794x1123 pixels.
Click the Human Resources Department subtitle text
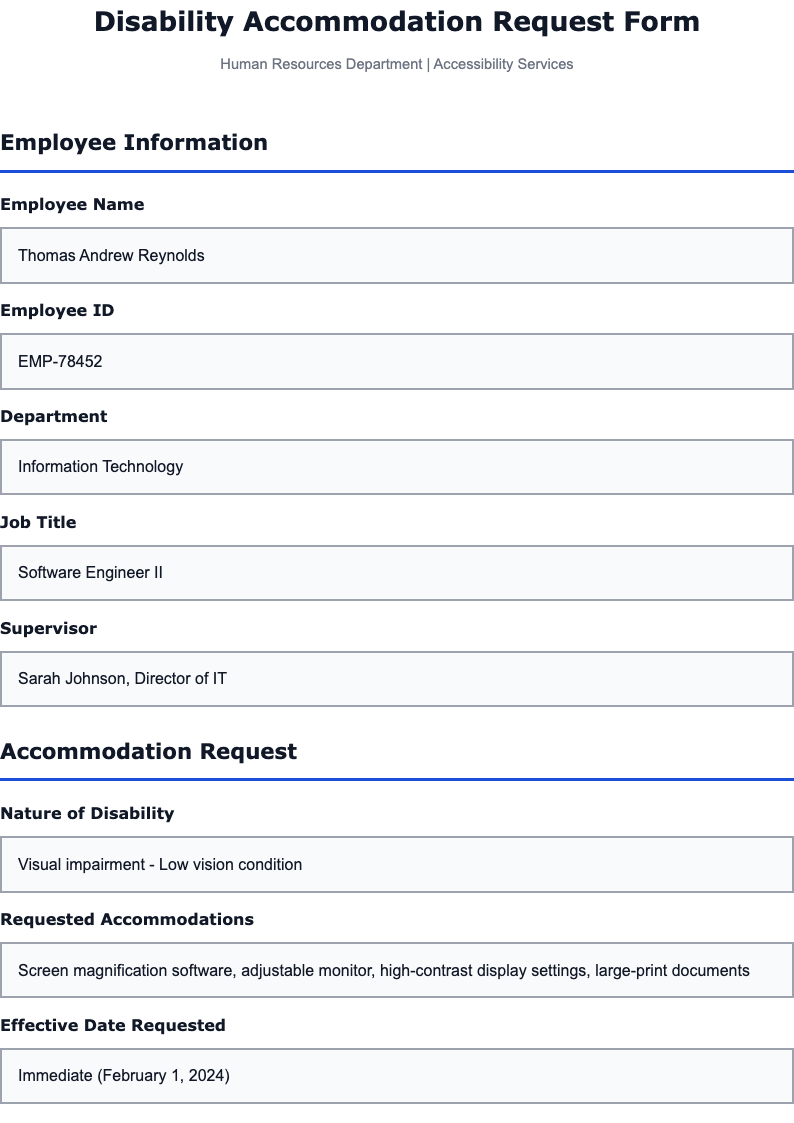(x=397, y=64)
